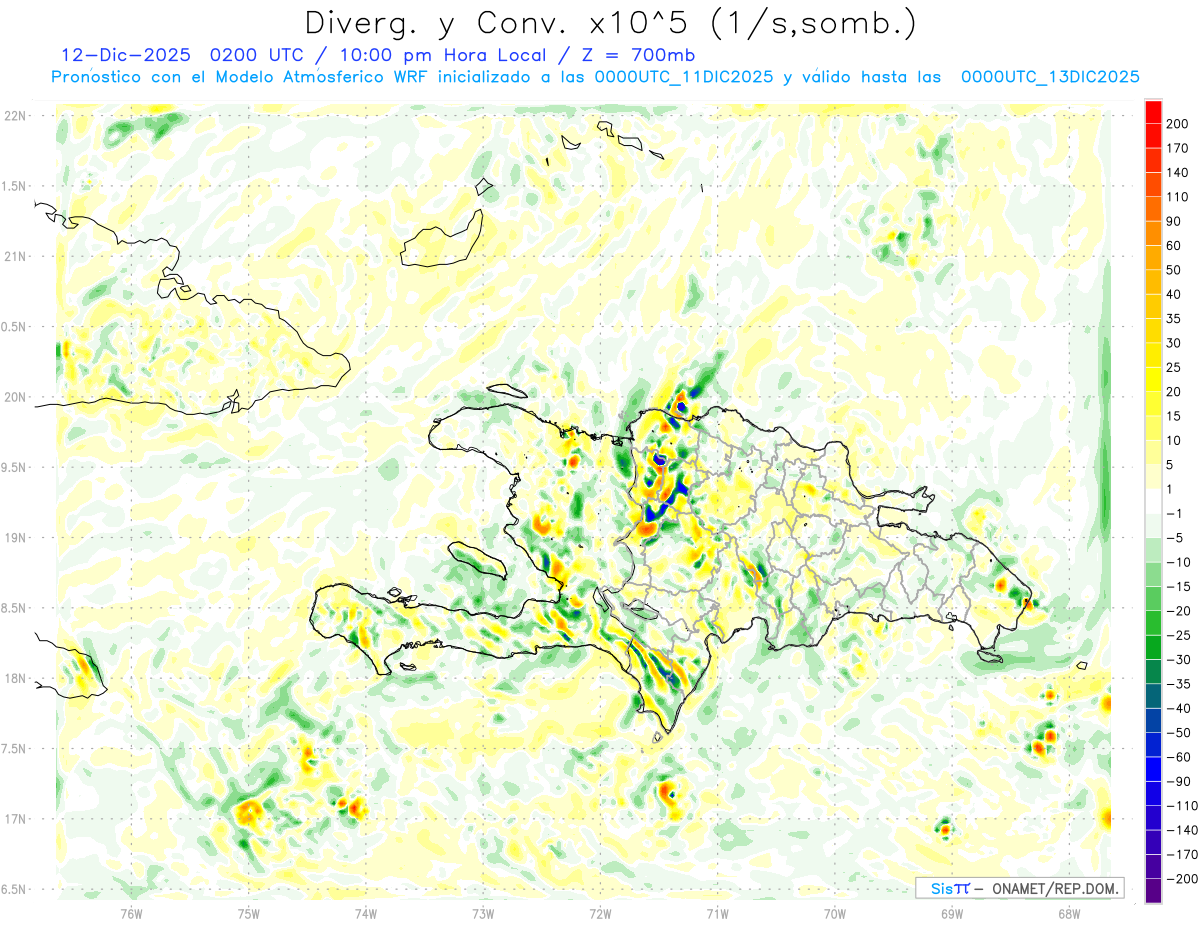Click the colorbar label '170'

[x=1177, y=148]
